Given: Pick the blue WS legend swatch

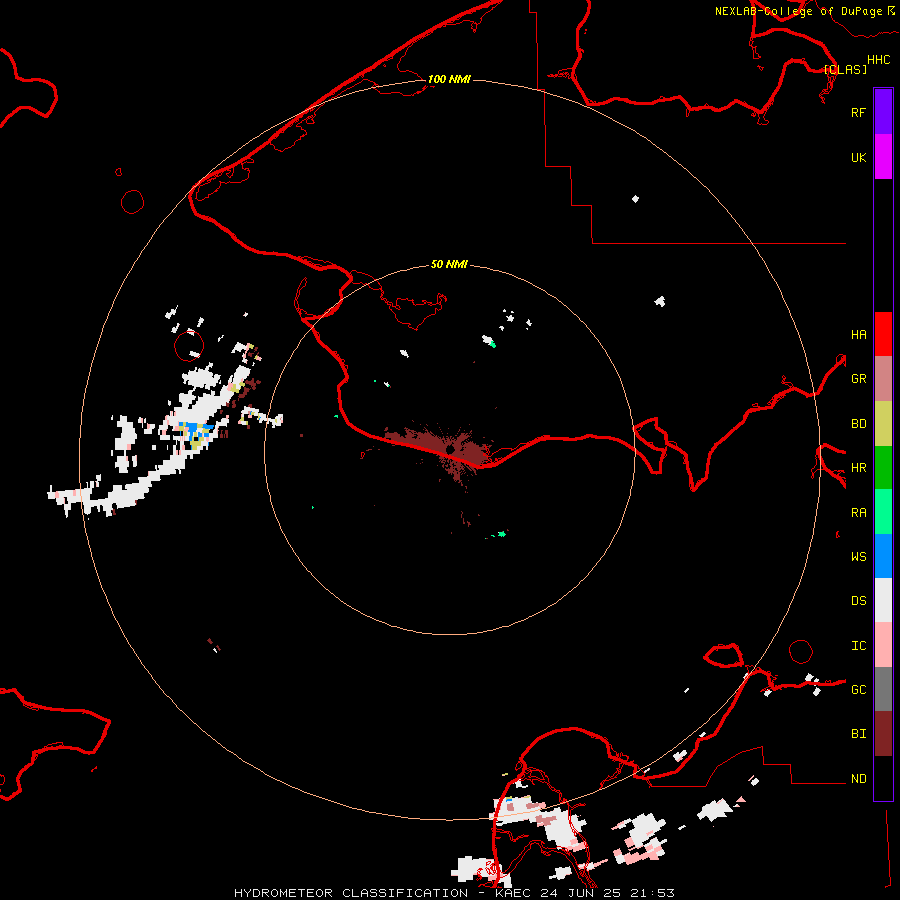Looking at the screenshot, I should tap(883, 556).
